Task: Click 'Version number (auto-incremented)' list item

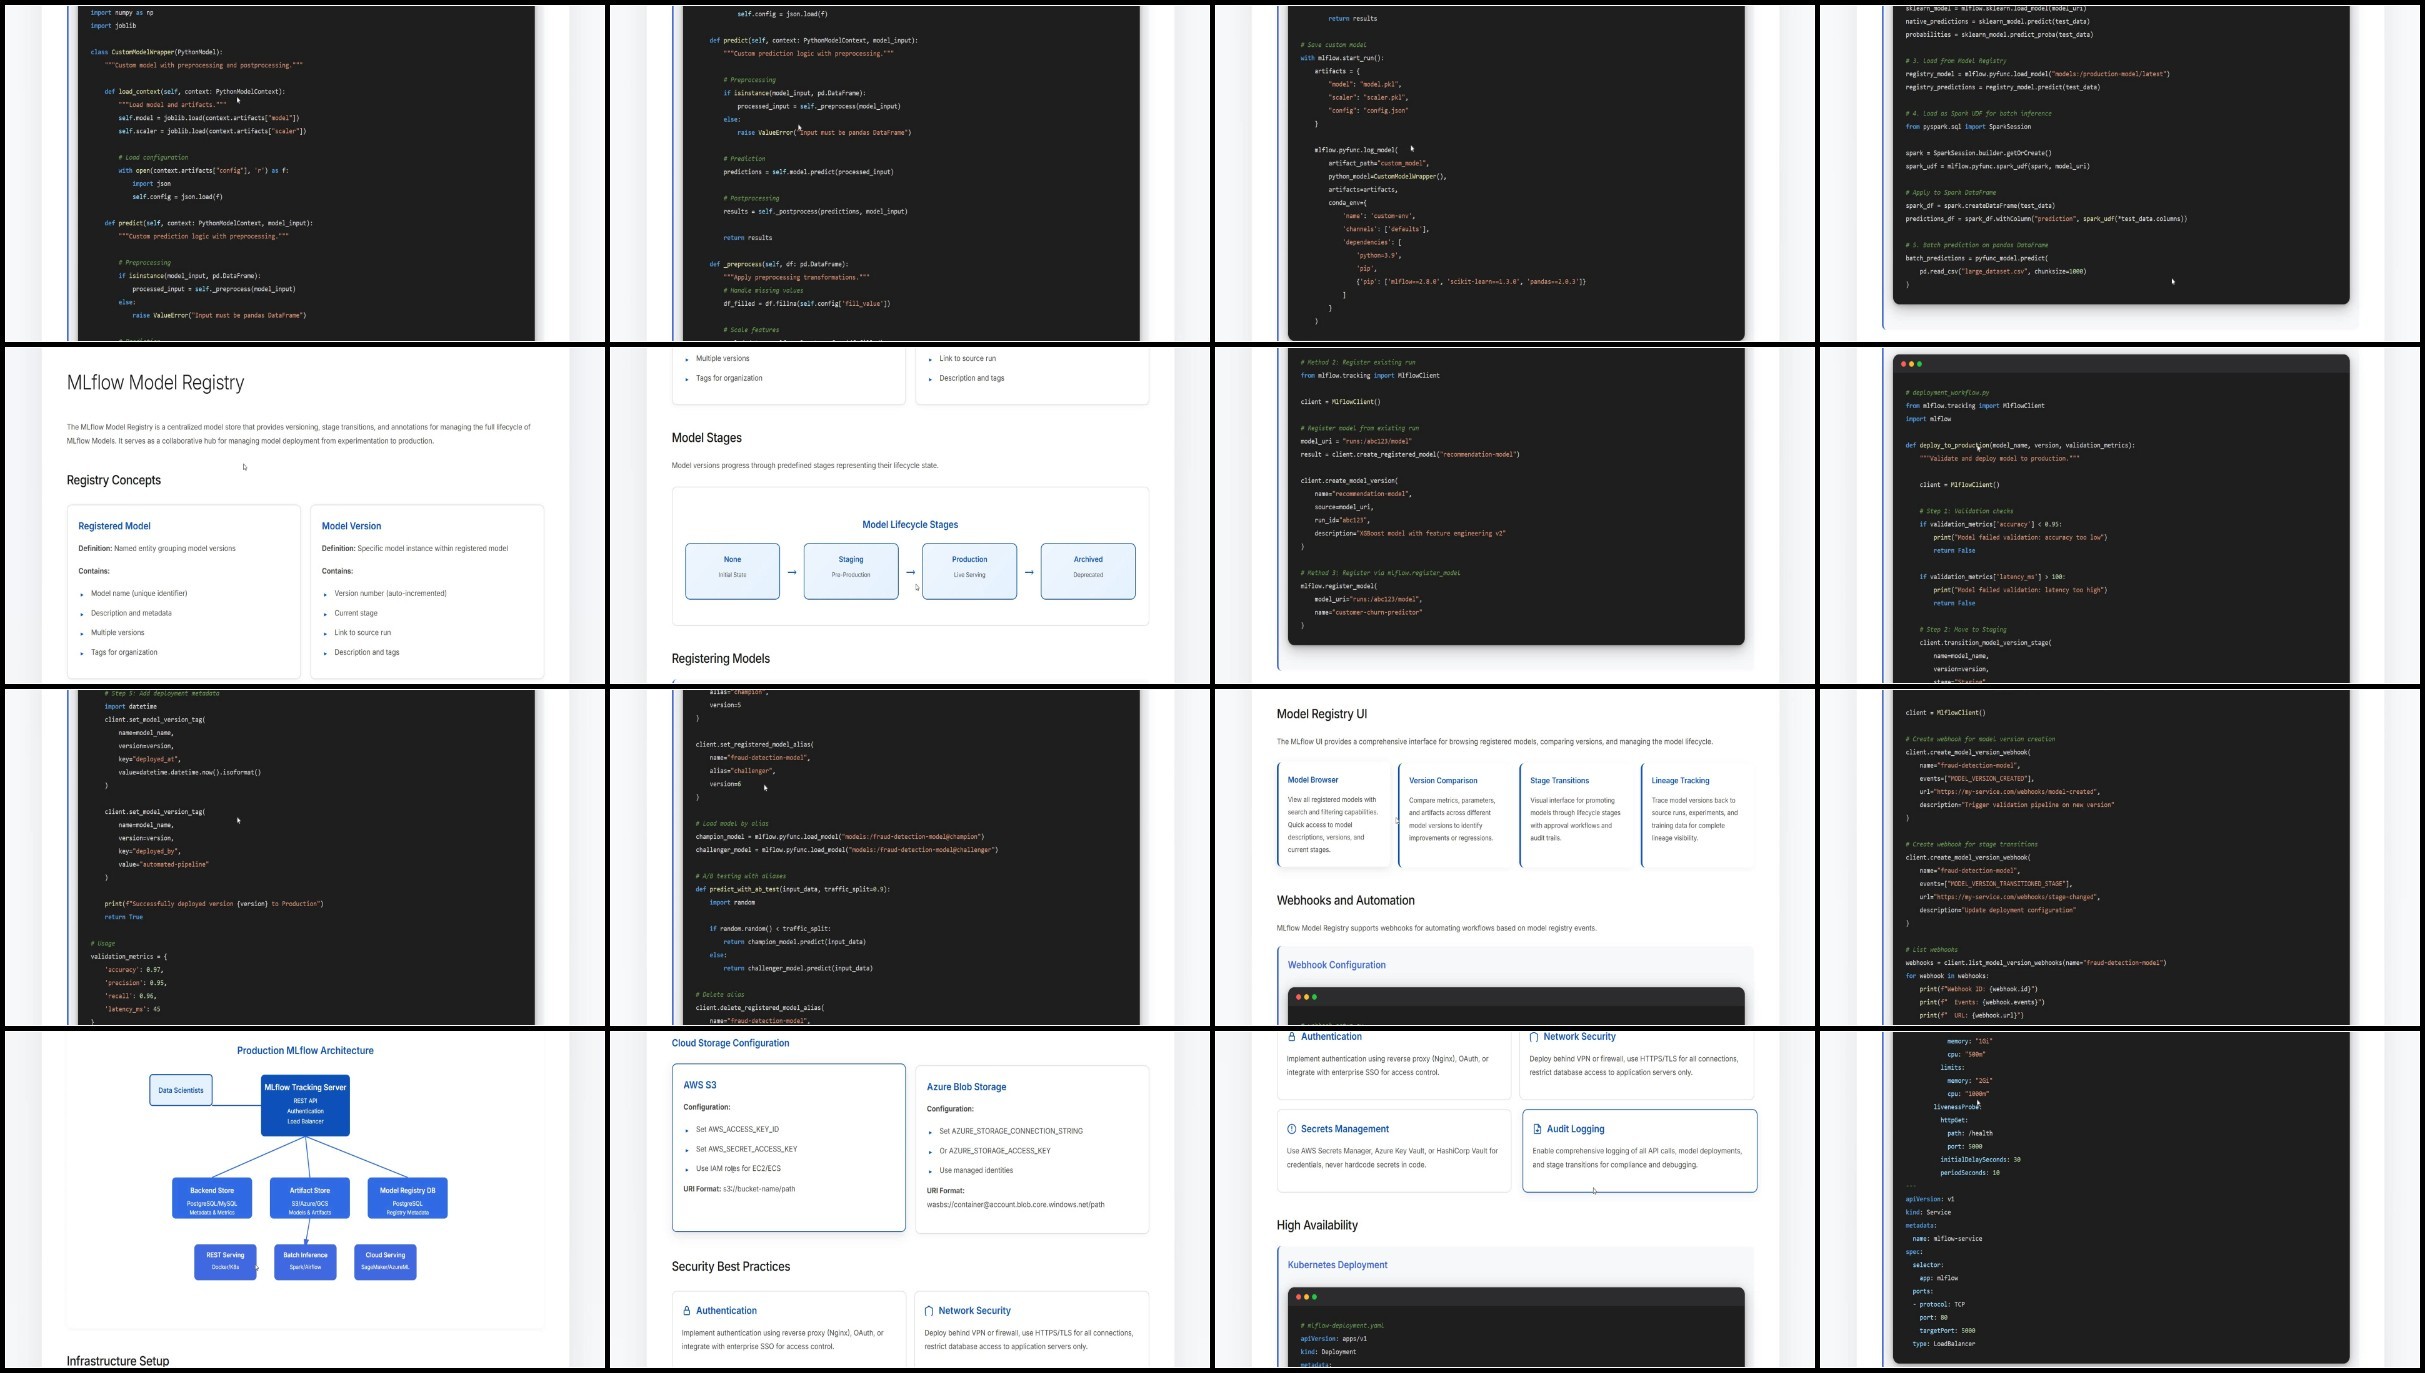Action: pos(390,594)
